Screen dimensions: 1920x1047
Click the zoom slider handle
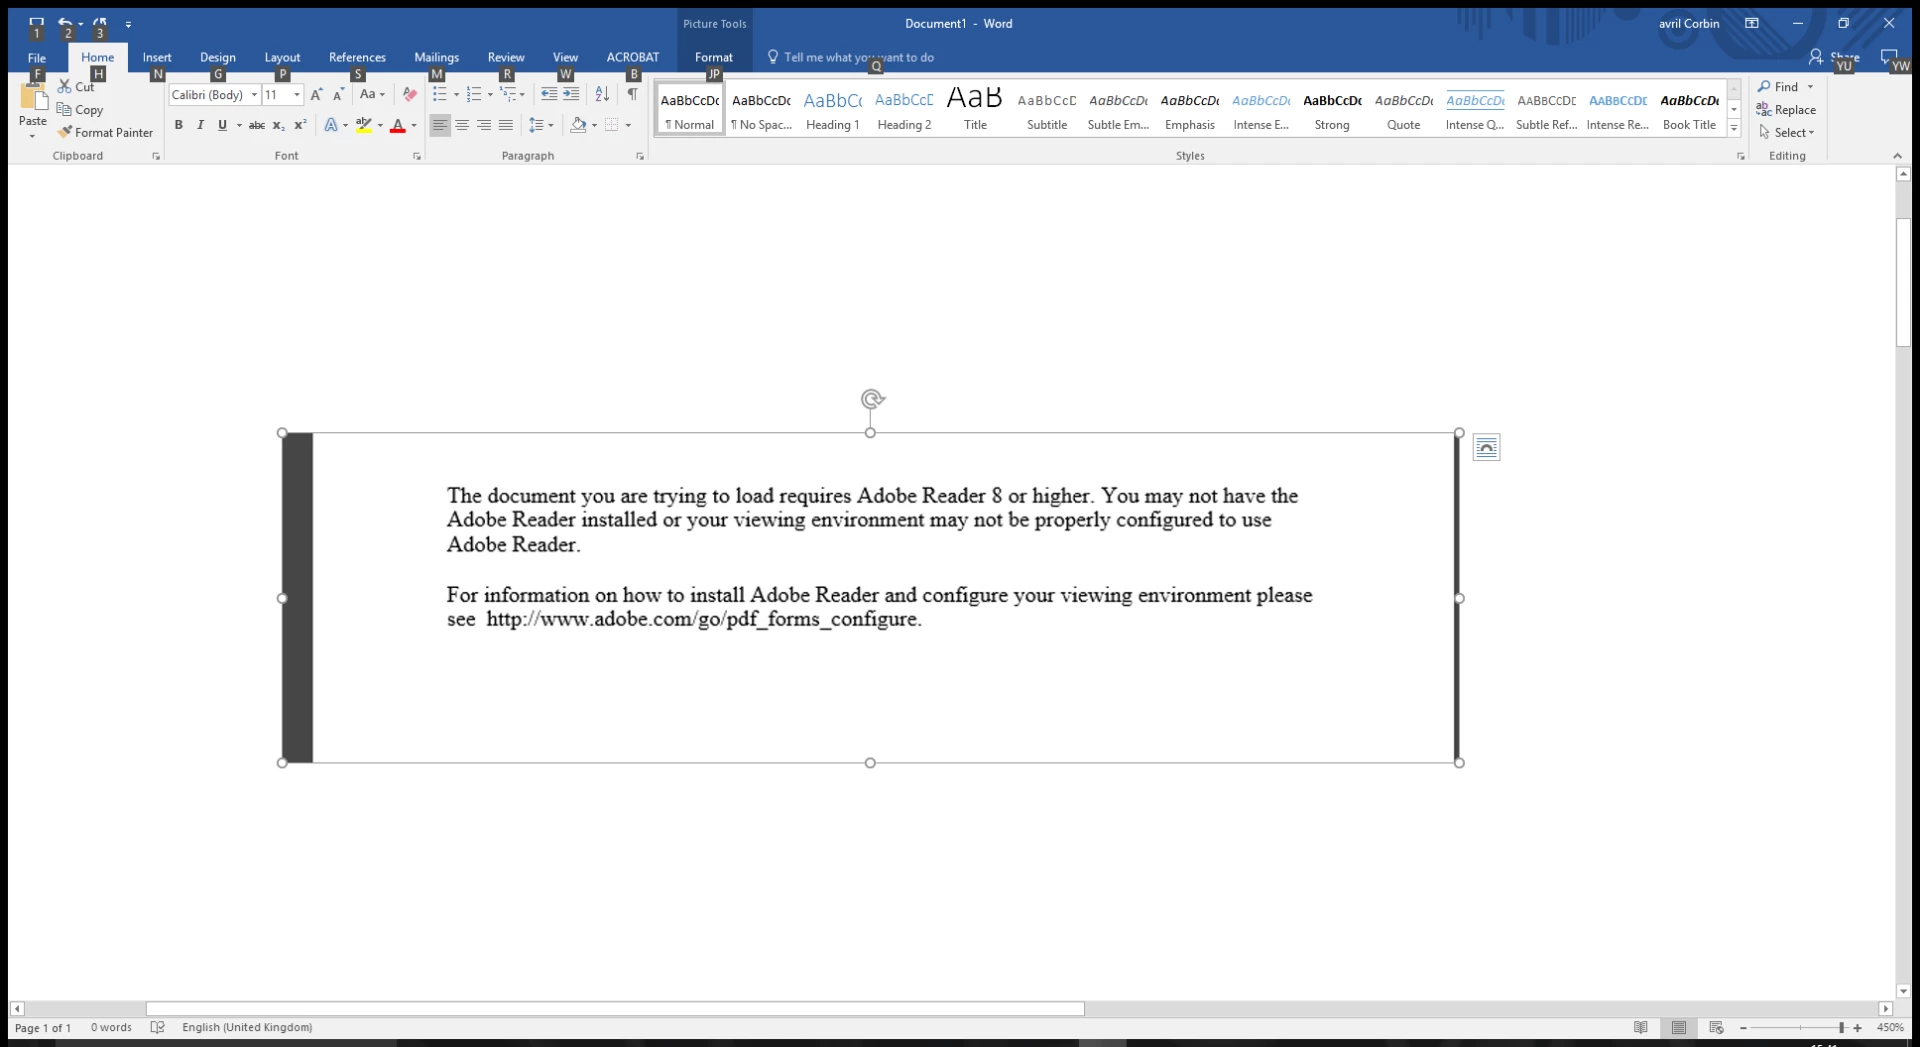pos(1841,1028)
